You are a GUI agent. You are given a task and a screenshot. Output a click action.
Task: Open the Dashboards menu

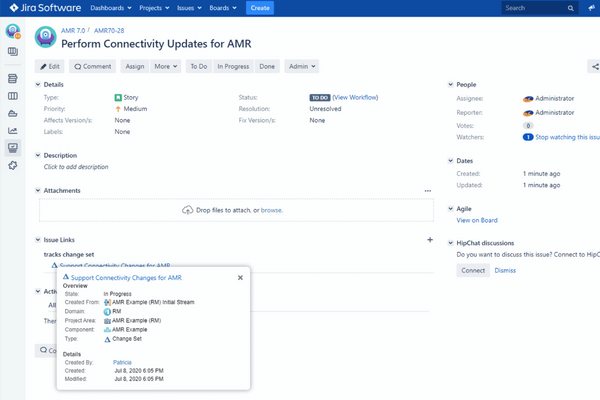click(x=111, y=8)
